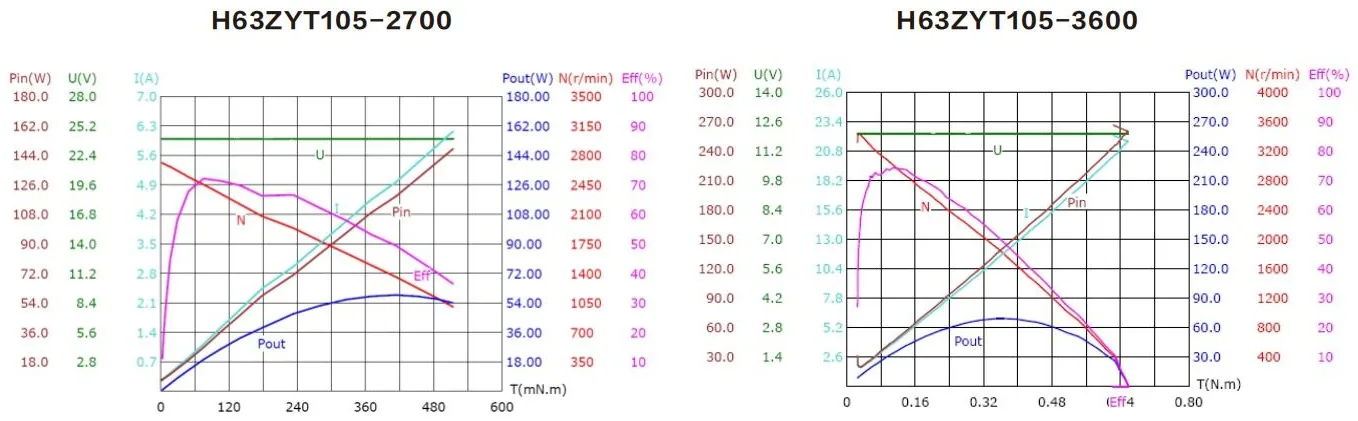Viewport: 1358px width, 421px height.
Task: Select the 20.8 current axis value
Action: click(829, 152)
